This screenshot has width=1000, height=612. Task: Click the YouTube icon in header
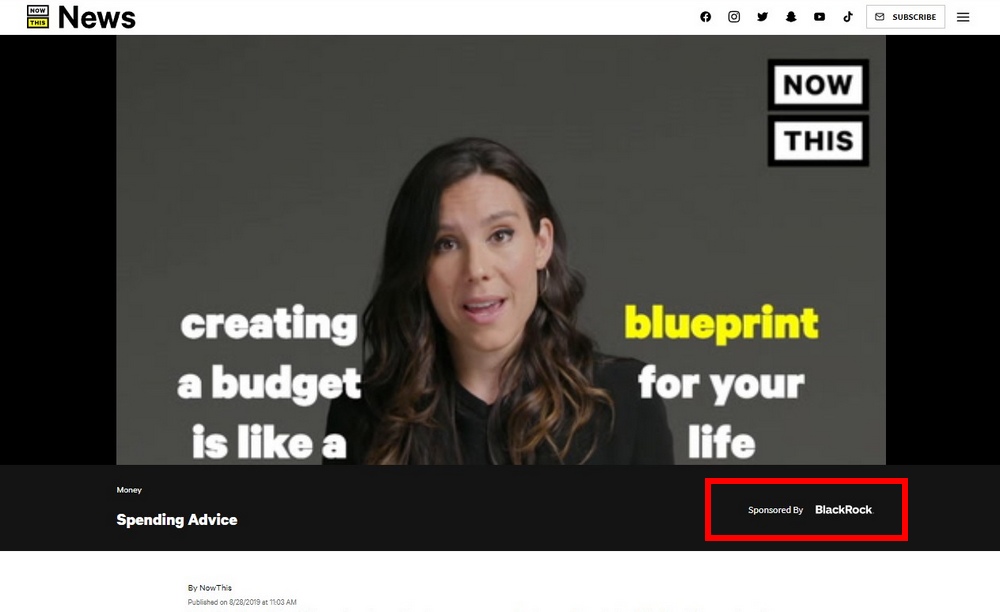(x=820, y=17)
